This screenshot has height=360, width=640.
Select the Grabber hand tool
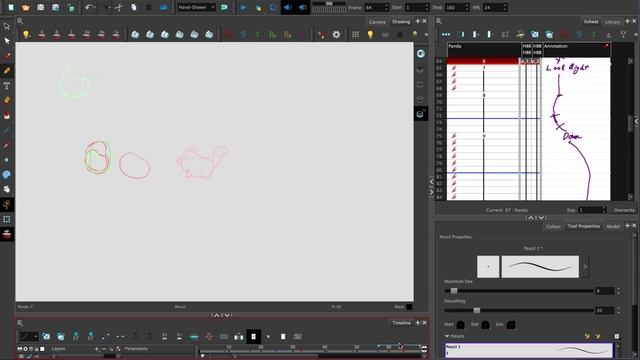(7, 189)
